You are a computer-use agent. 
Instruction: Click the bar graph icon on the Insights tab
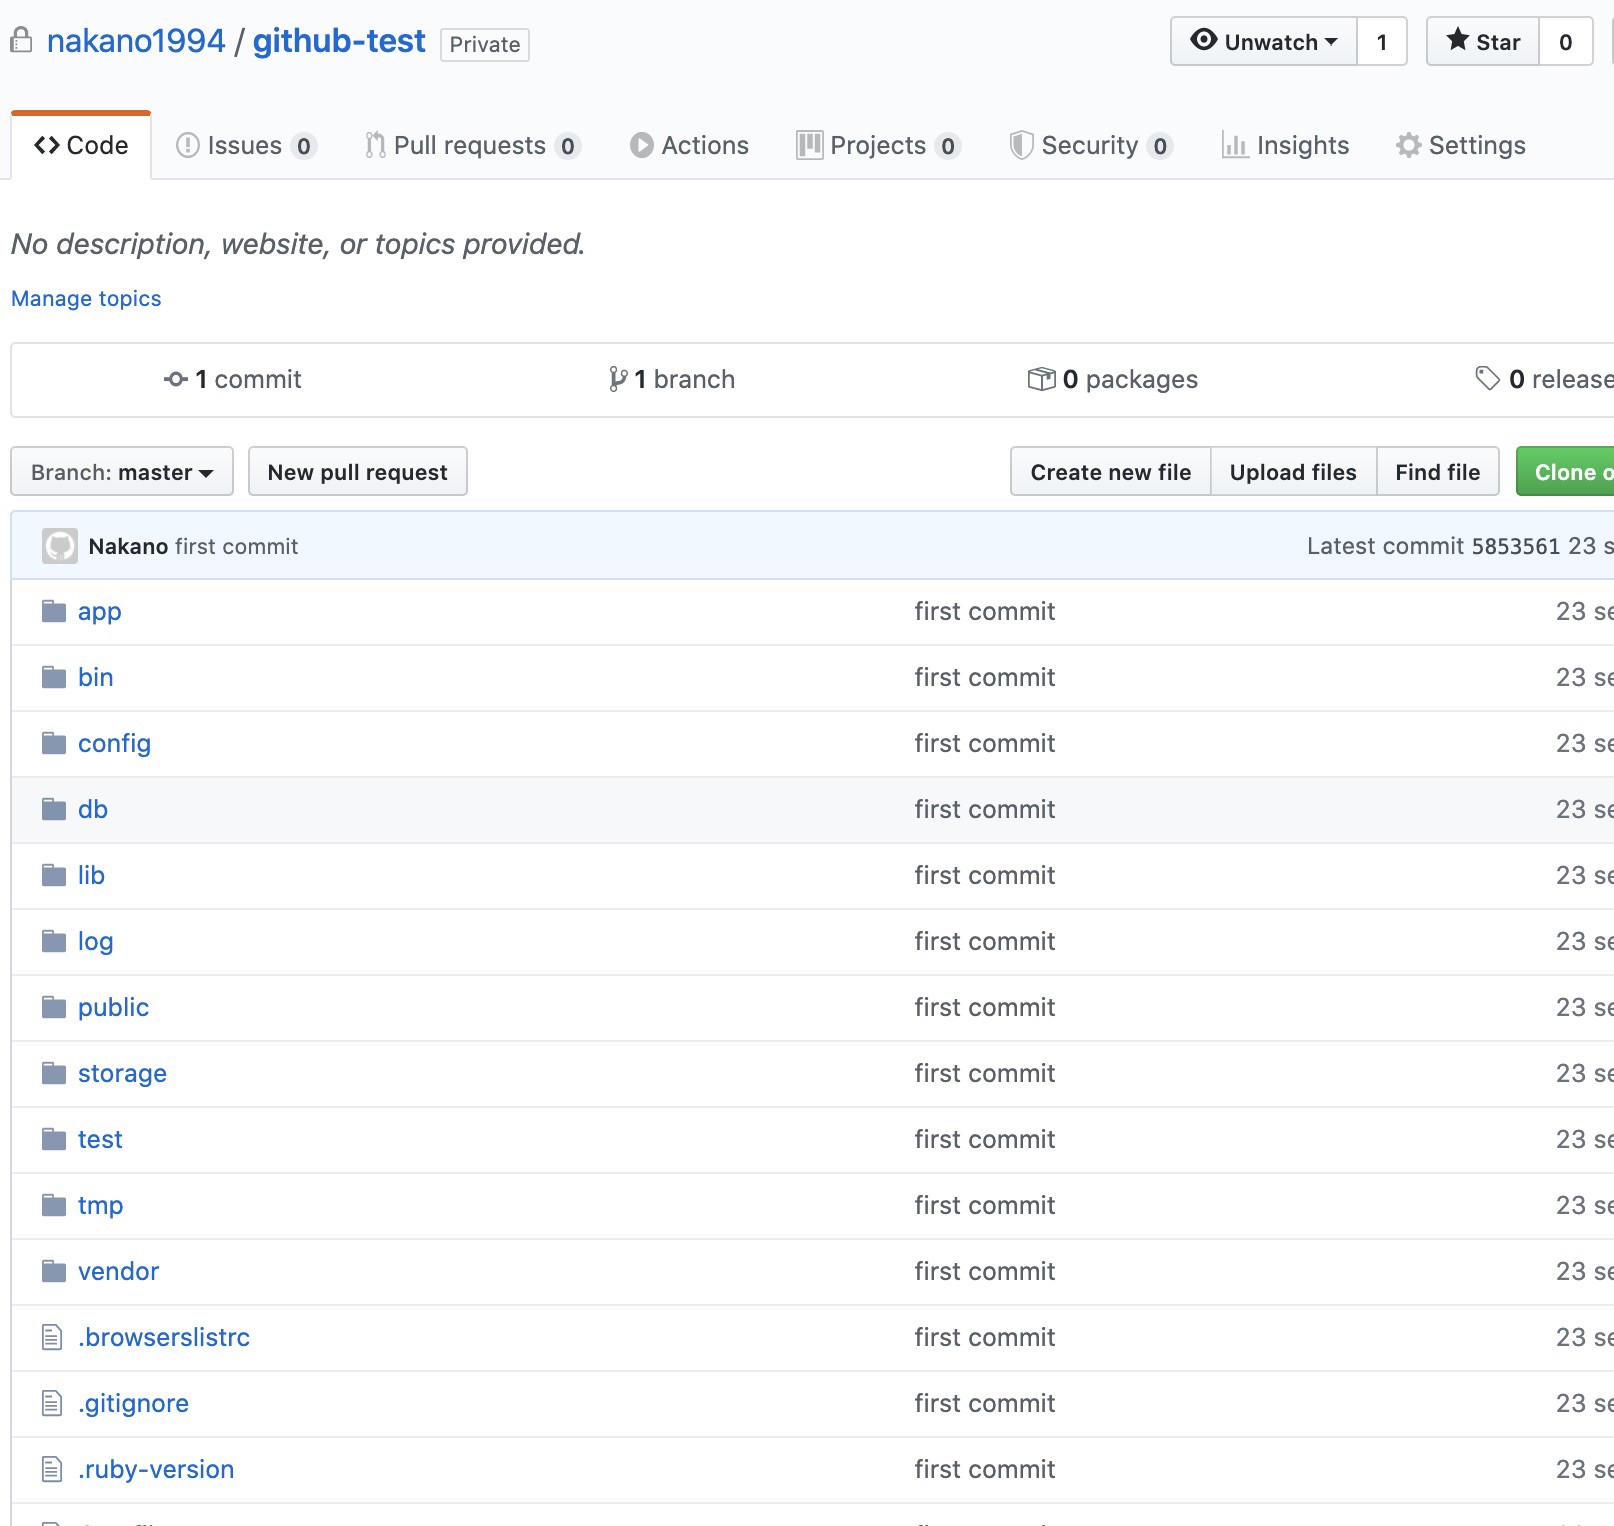coord(1235,145)
